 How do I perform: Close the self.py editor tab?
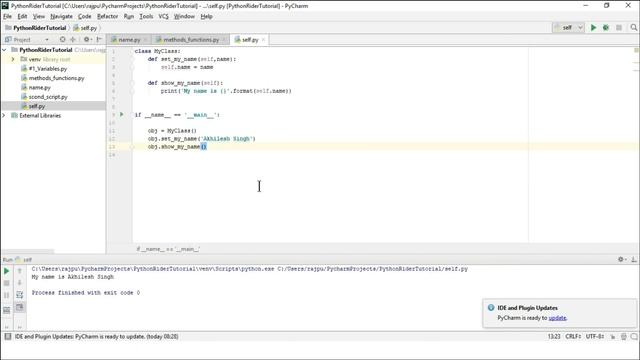(x=263, y=40)
